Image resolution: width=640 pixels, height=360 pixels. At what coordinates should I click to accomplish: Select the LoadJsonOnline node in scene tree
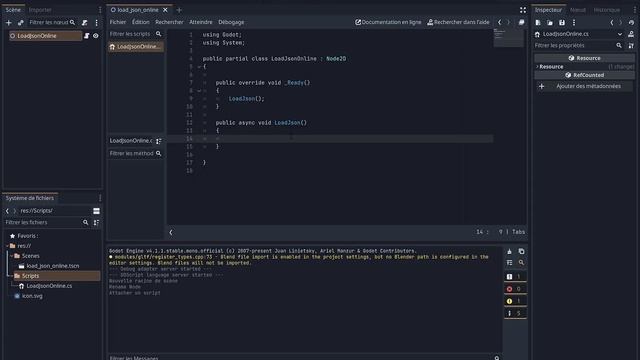point(45,36)
